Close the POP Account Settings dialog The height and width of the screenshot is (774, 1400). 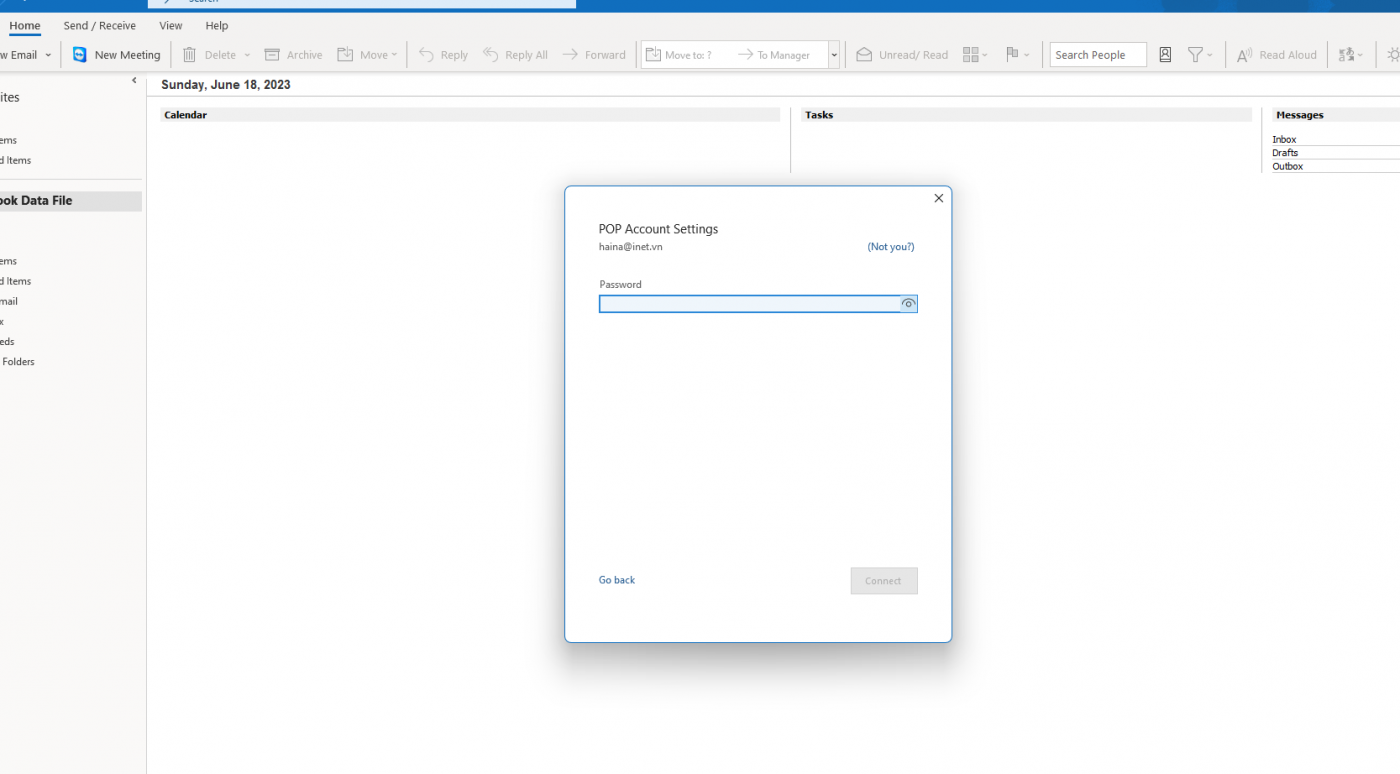pyautogui.click(x=938, y=199)
